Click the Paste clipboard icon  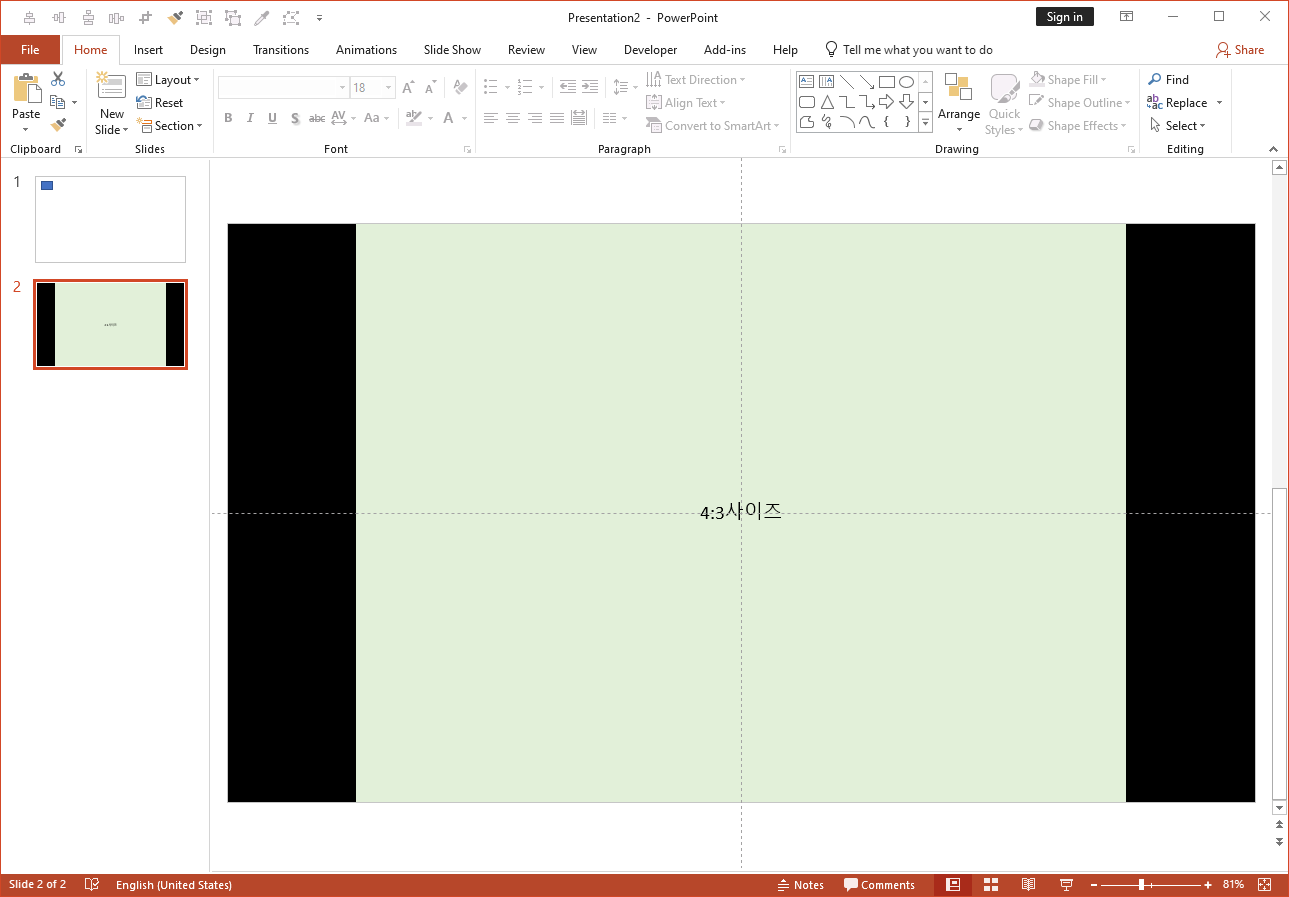click(26, 89)
